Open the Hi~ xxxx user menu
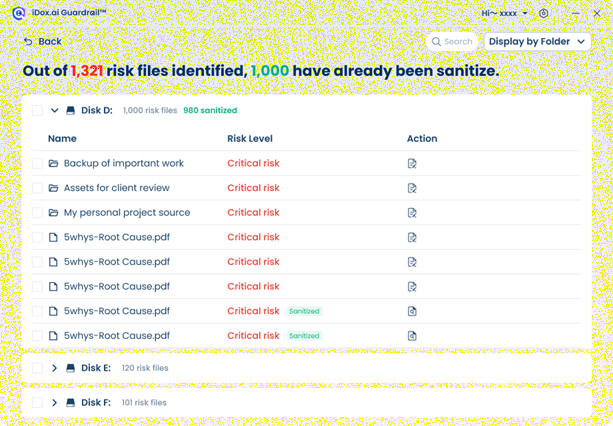 (x=504, y=13)
